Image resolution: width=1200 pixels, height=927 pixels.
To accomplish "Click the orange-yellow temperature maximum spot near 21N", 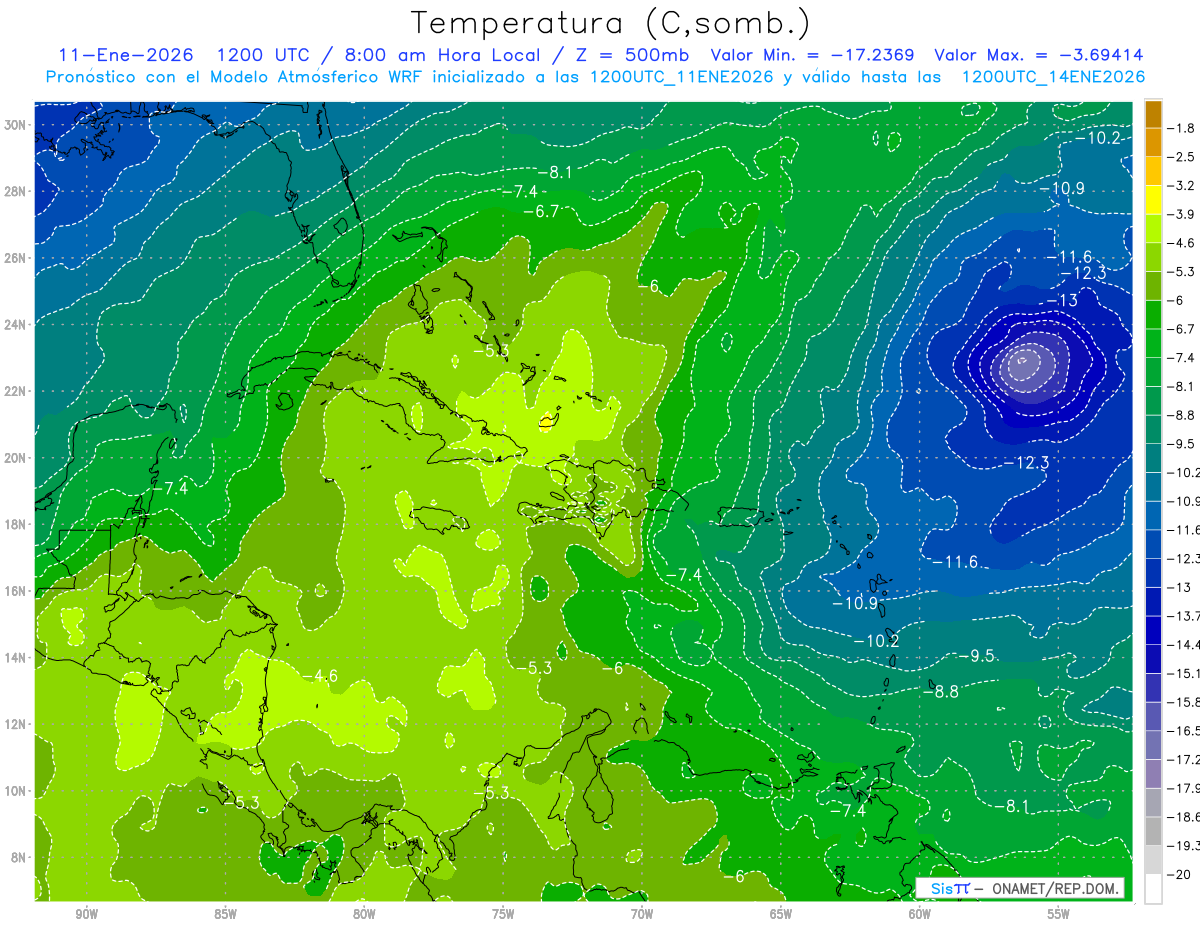I will click(x=546, y=423).
